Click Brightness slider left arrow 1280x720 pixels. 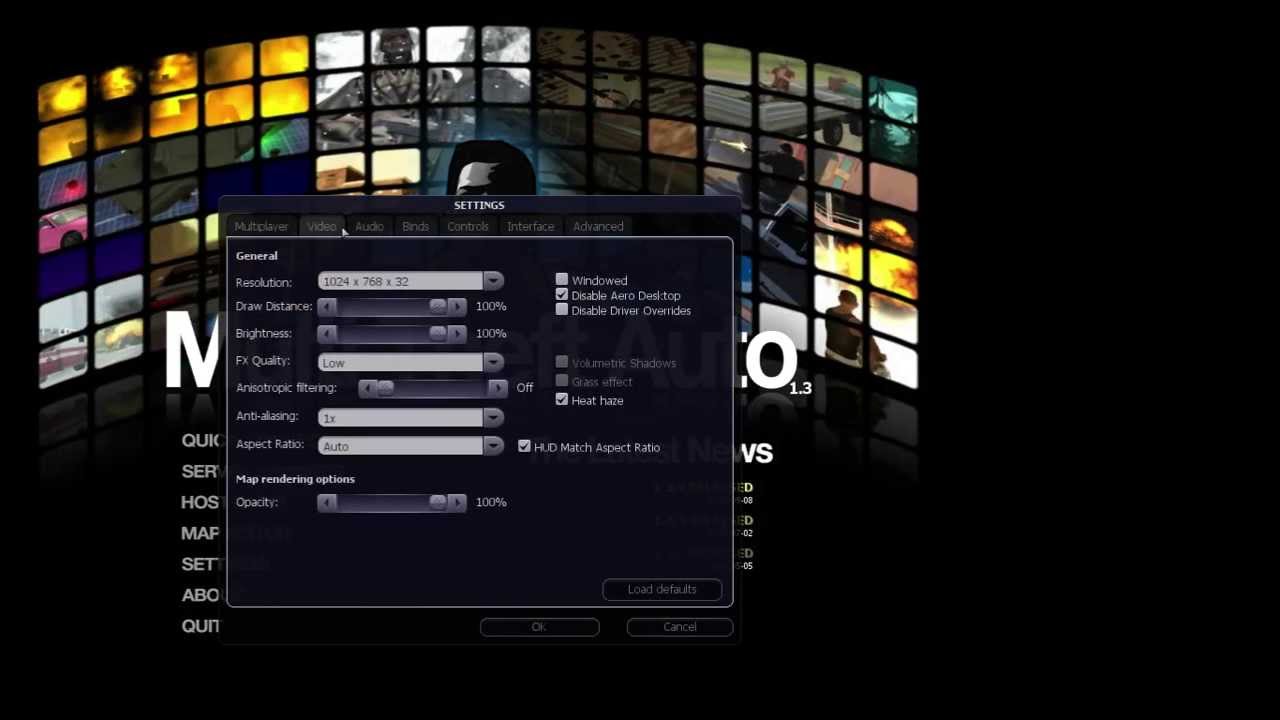(327, 333)
